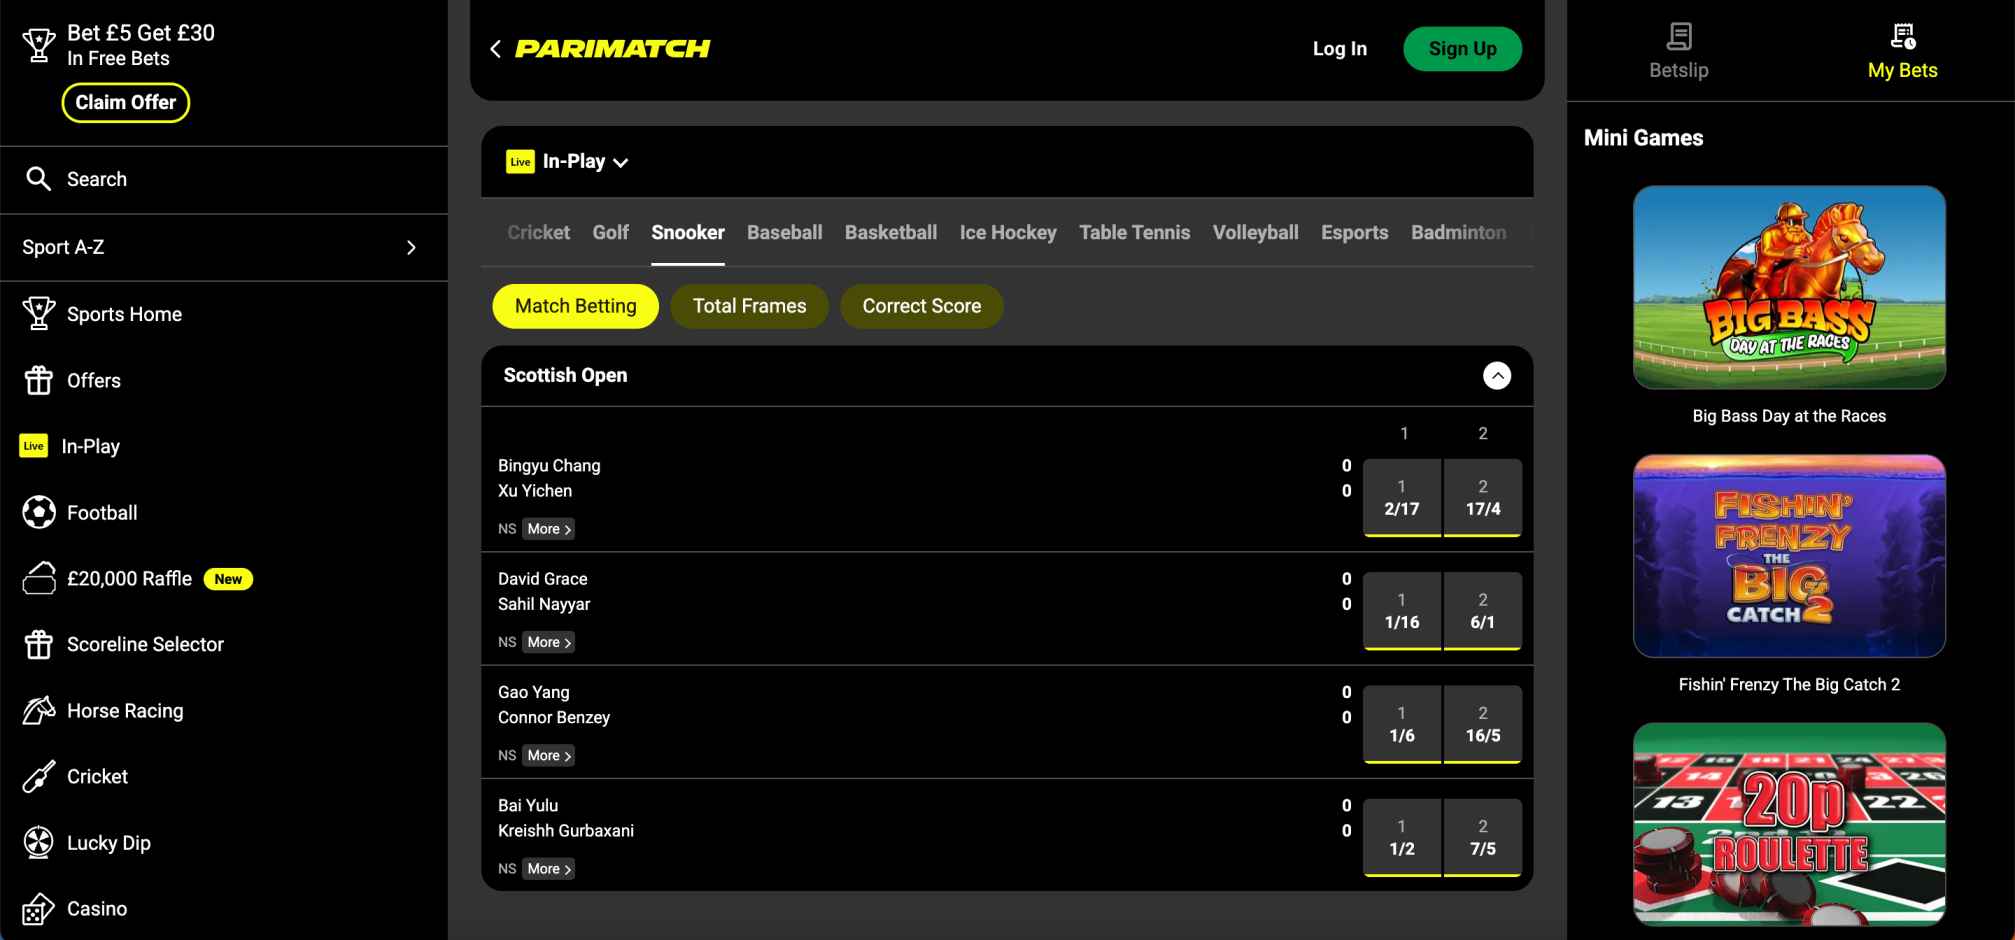Select the Correct Score filter

[921, 306]
